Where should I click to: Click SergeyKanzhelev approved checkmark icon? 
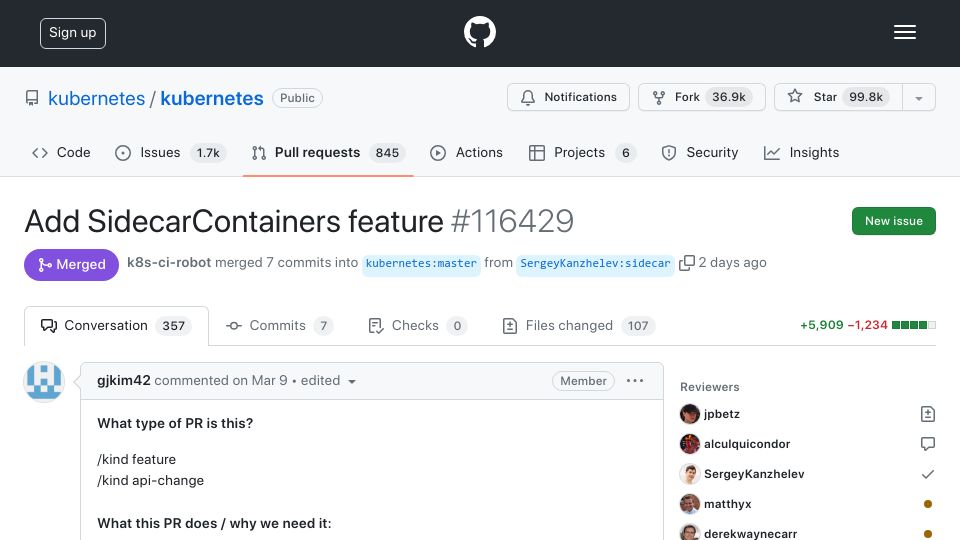[928, 474]
